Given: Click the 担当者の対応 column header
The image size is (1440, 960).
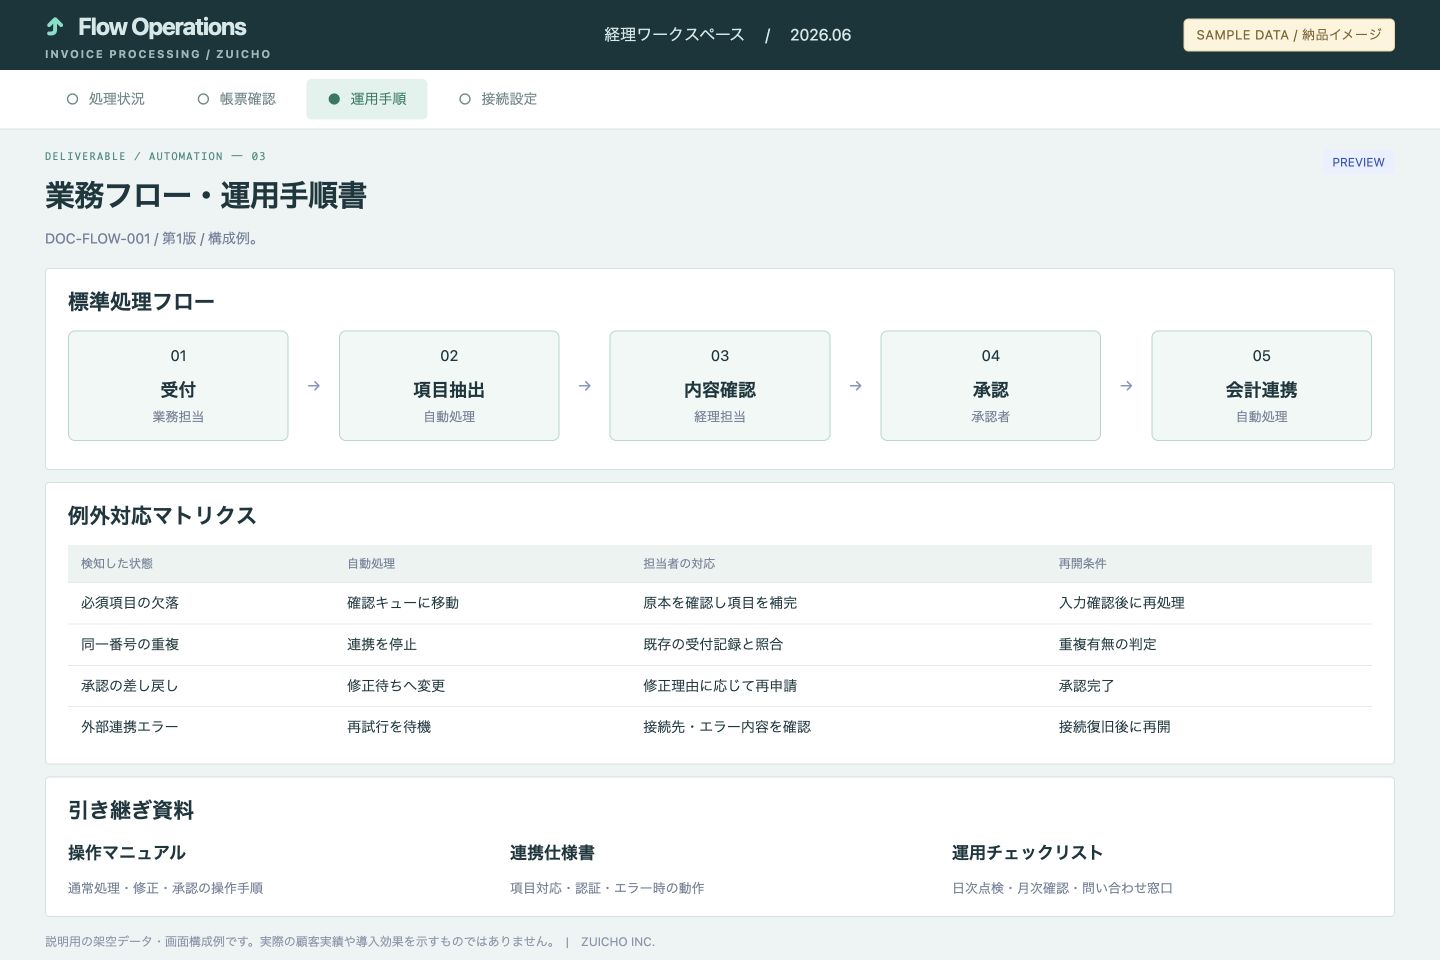Looking at the screenshot, I should tap(679, 564).
